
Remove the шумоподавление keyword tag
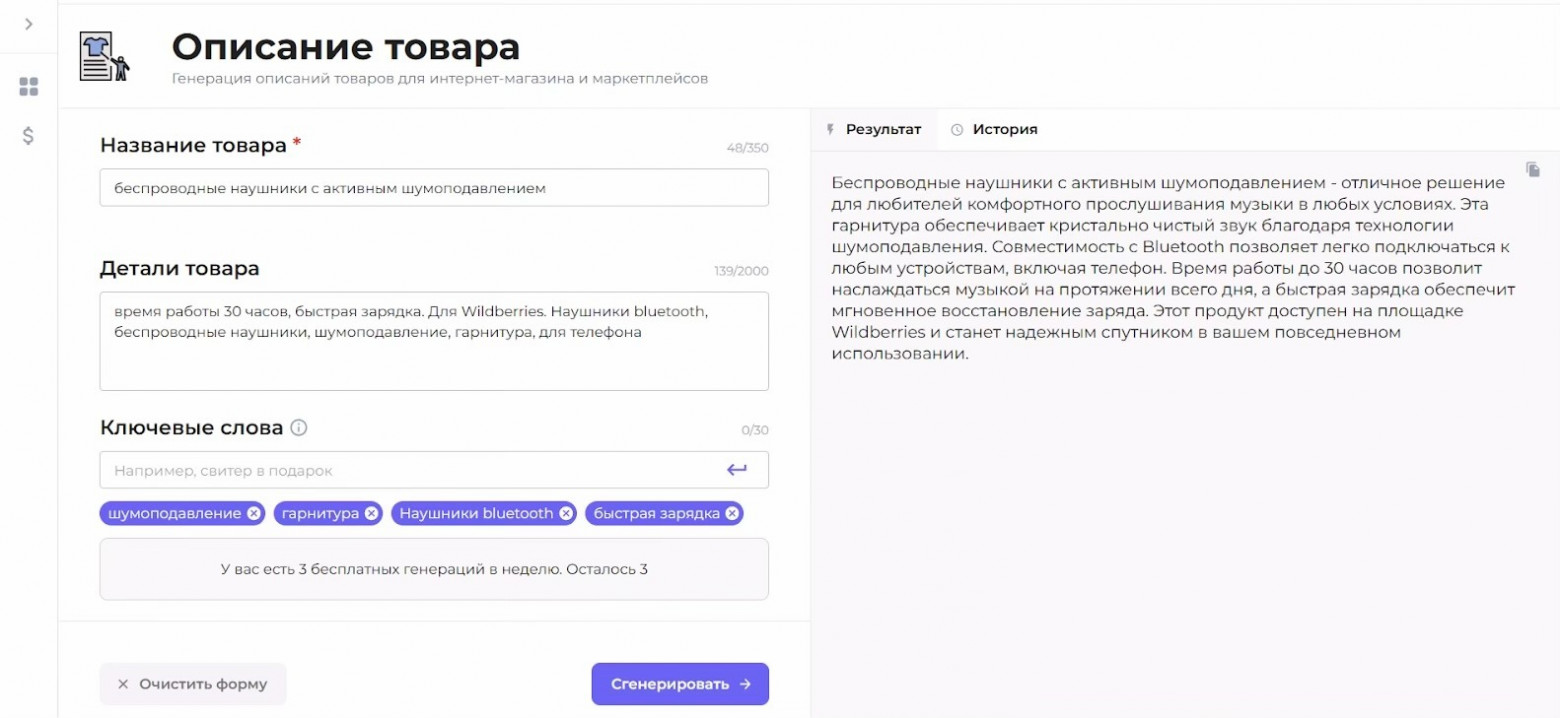pos(254,513)
